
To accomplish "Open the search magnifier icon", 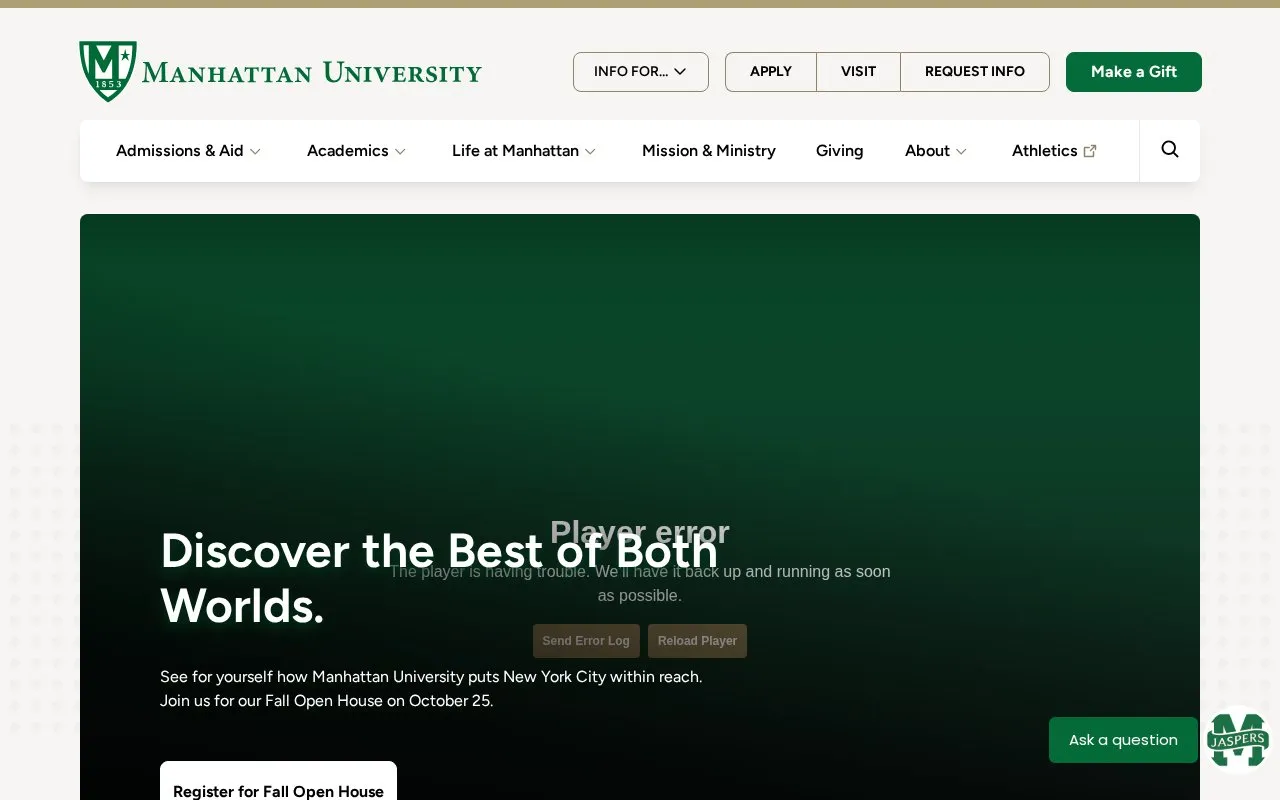I will click(x=1170, y=150).
